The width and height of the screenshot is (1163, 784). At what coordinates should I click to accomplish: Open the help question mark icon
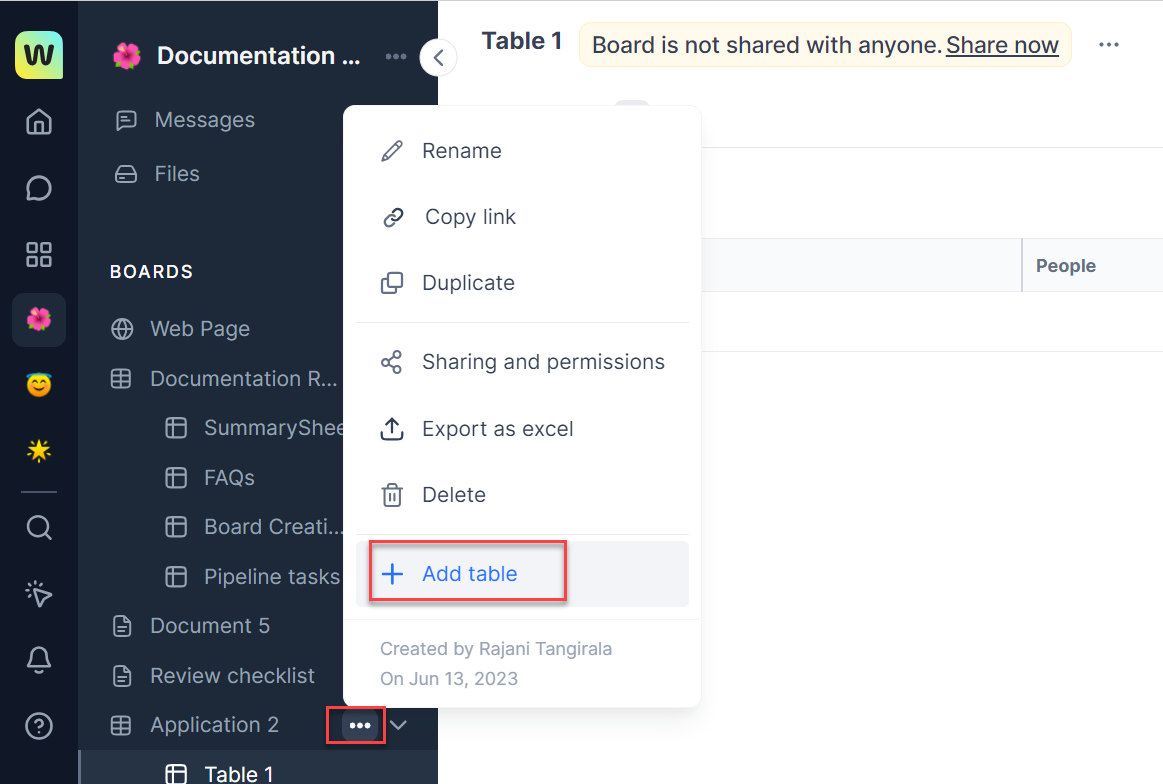coord(39,725)
